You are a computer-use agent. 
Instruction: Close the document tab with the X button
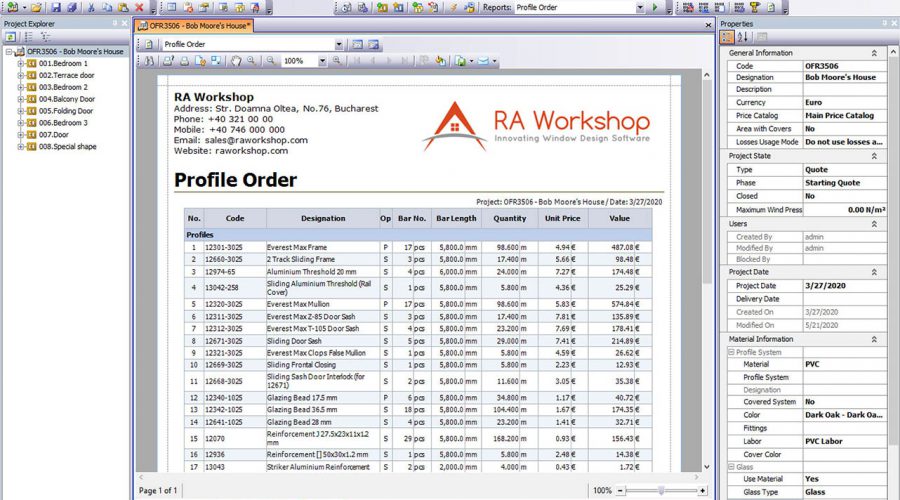(x=708, y=25)
